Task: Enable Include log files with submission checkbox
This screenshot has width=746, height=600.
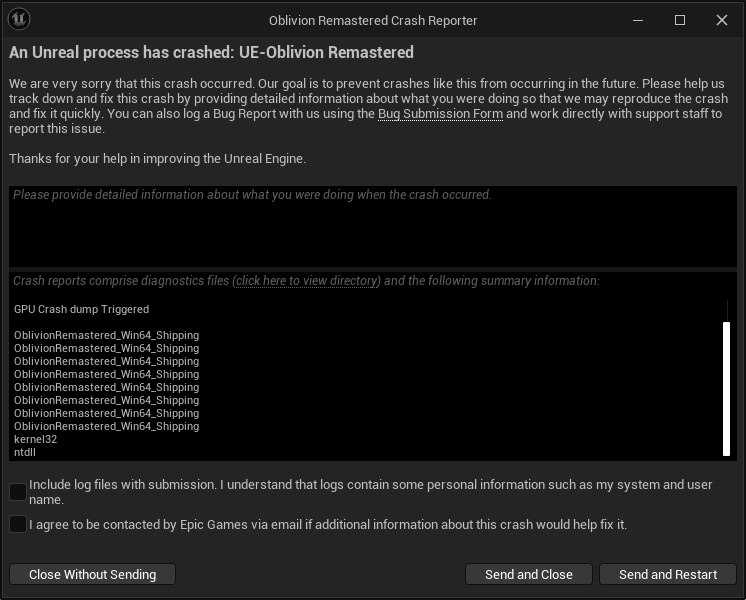Action: pos(18,492)
